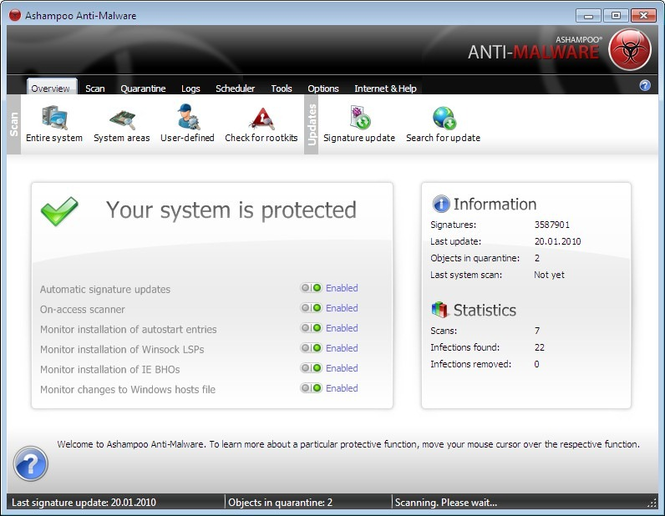The width and height of the screenshot is (665, 516).
Task: Click the large blue question mark icon
Action: pos(31,463)
